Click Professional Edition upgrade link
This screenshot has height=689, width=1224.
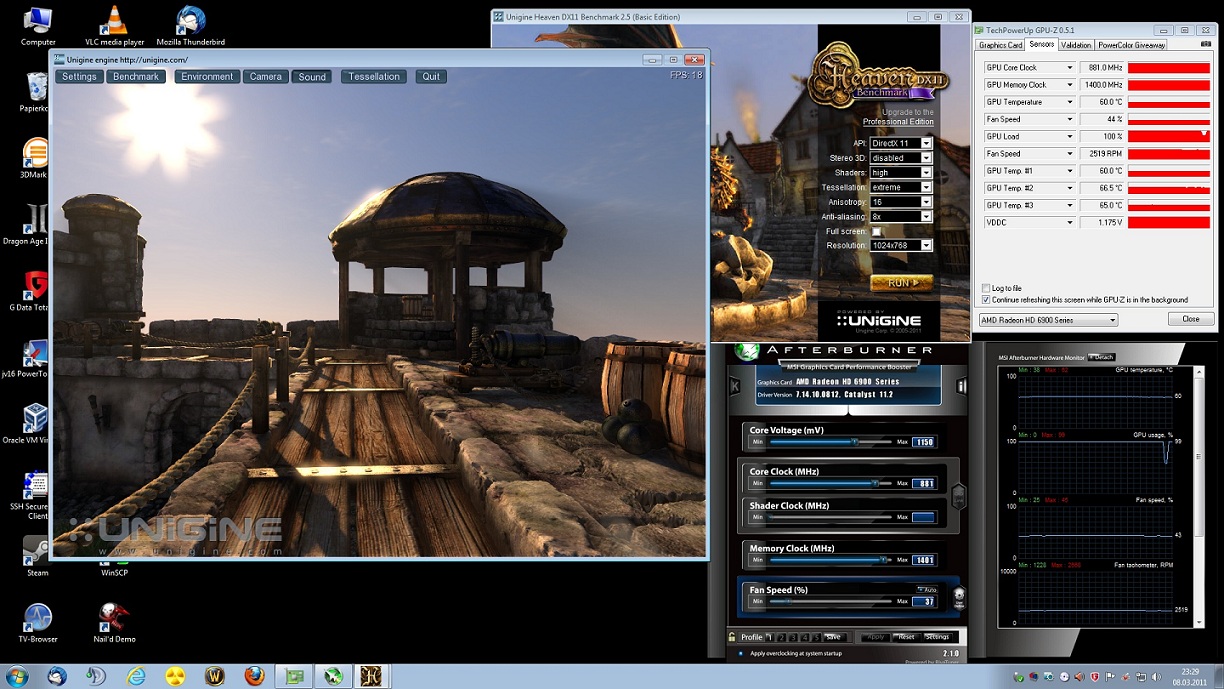click(898, 122)
